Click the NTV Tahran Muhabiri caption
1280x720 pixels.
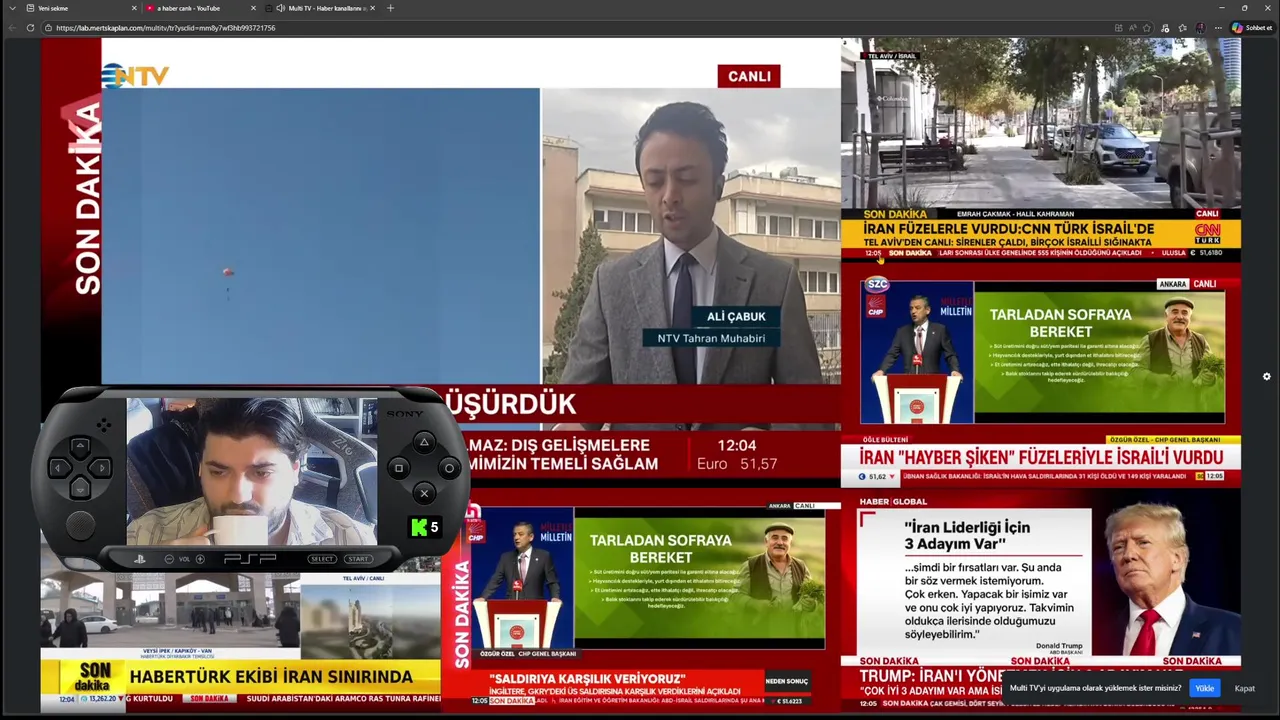click(711, 338)
